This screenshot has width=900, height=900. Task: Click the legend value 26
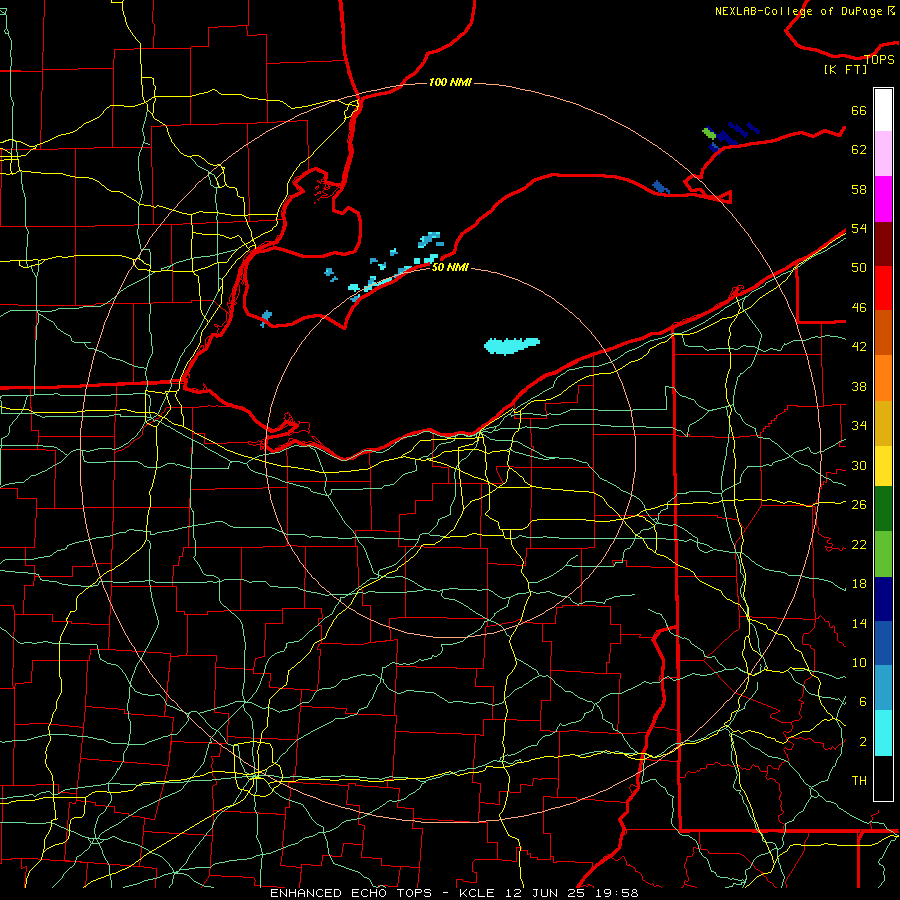(x=859, y=505)
